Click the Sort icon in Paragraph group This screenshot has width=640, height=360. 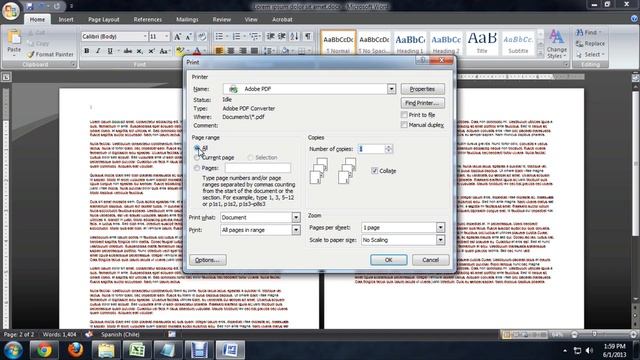294,37
